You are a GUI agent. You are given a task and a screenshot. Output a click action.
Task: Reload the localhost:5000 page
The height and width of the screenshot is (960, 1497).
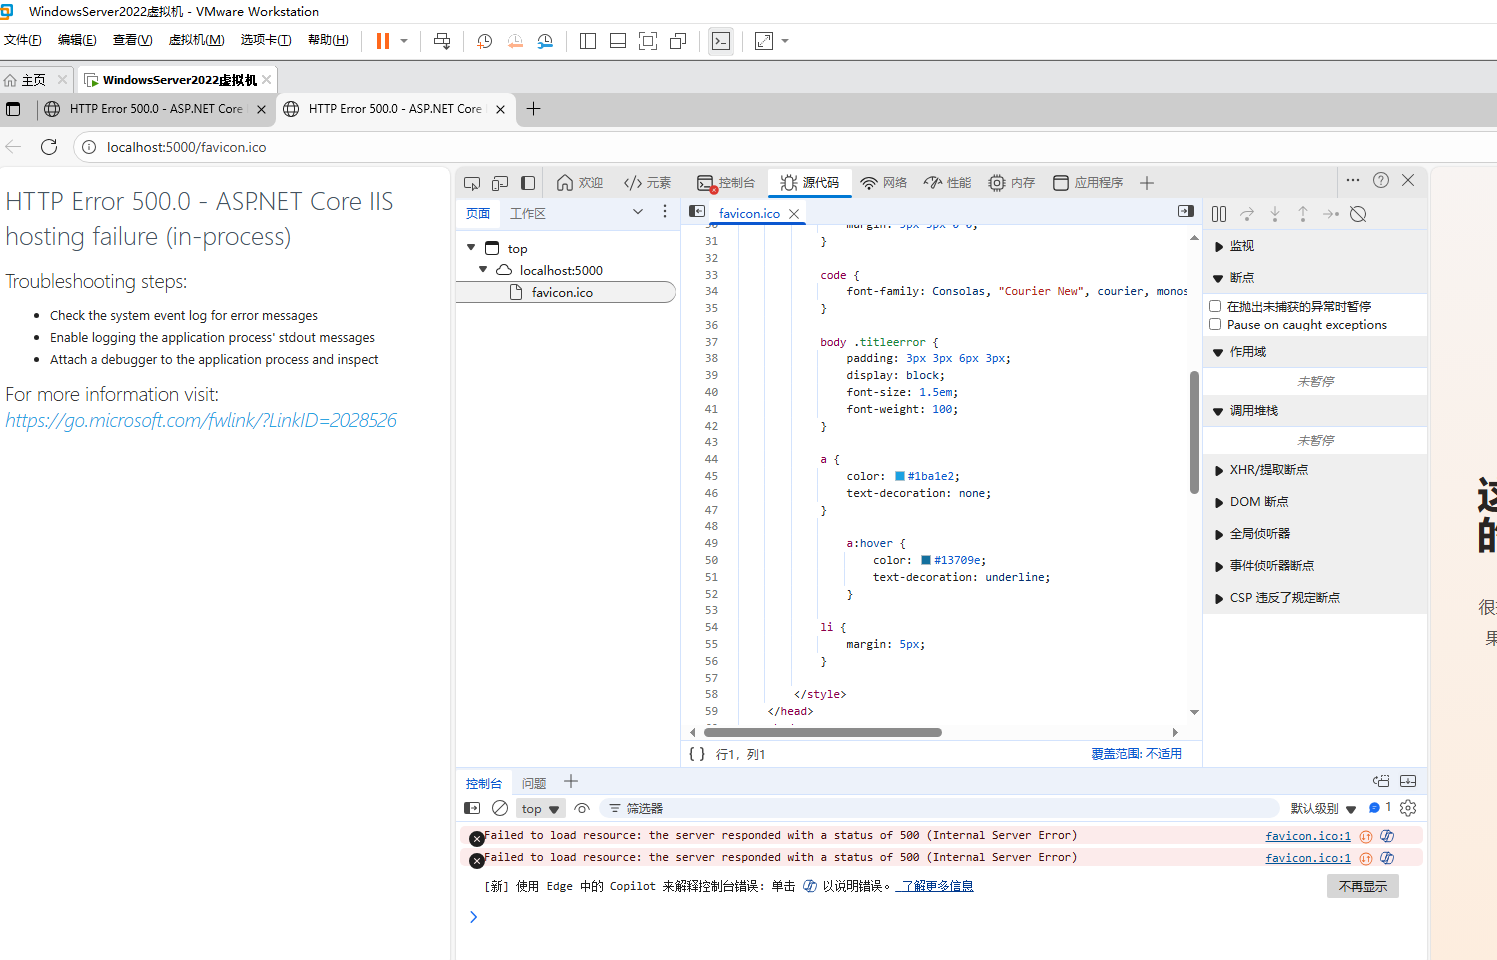(x=49, y=147)
